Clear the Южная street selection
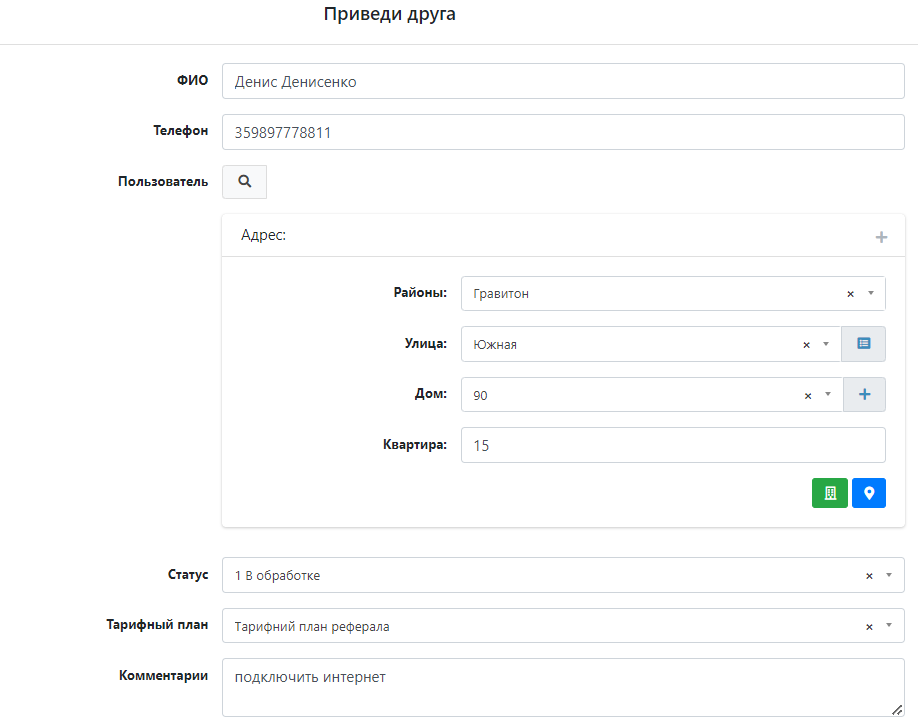 (x=806, y=345)
